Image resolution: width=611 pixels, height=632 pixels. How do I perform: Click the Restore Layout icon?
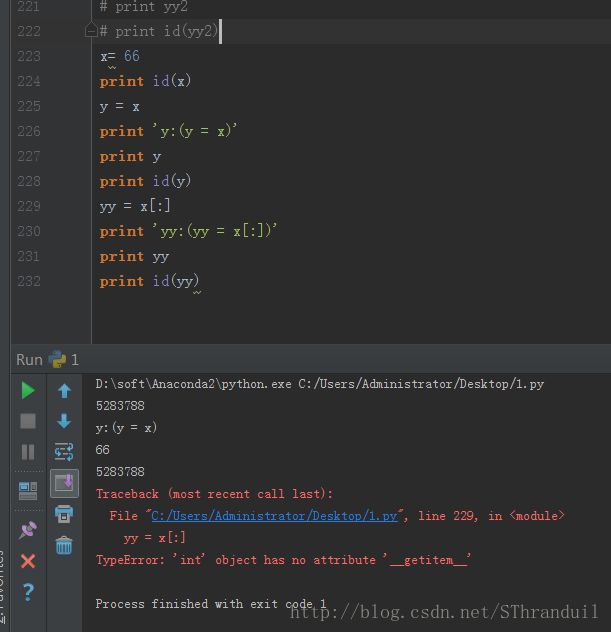28,491
